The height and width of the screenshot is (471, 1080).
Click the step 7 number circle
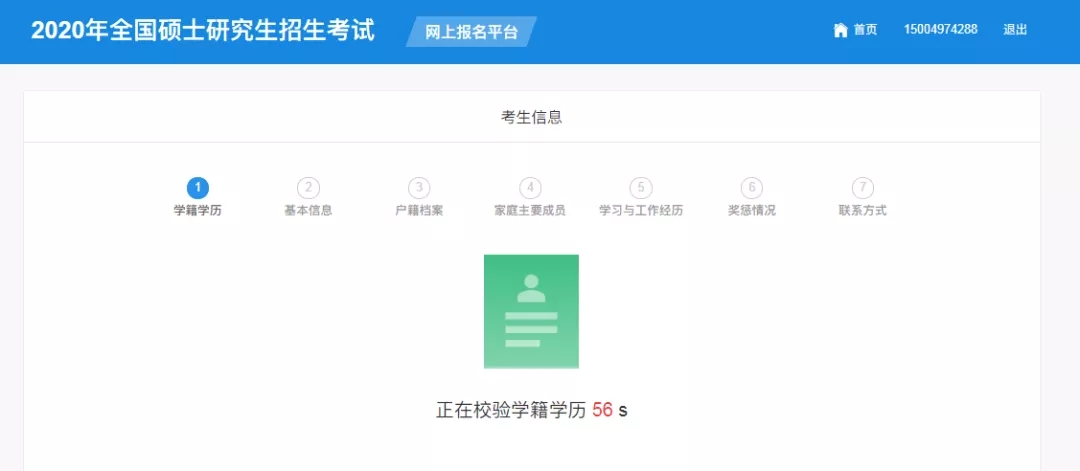point(862,188)
